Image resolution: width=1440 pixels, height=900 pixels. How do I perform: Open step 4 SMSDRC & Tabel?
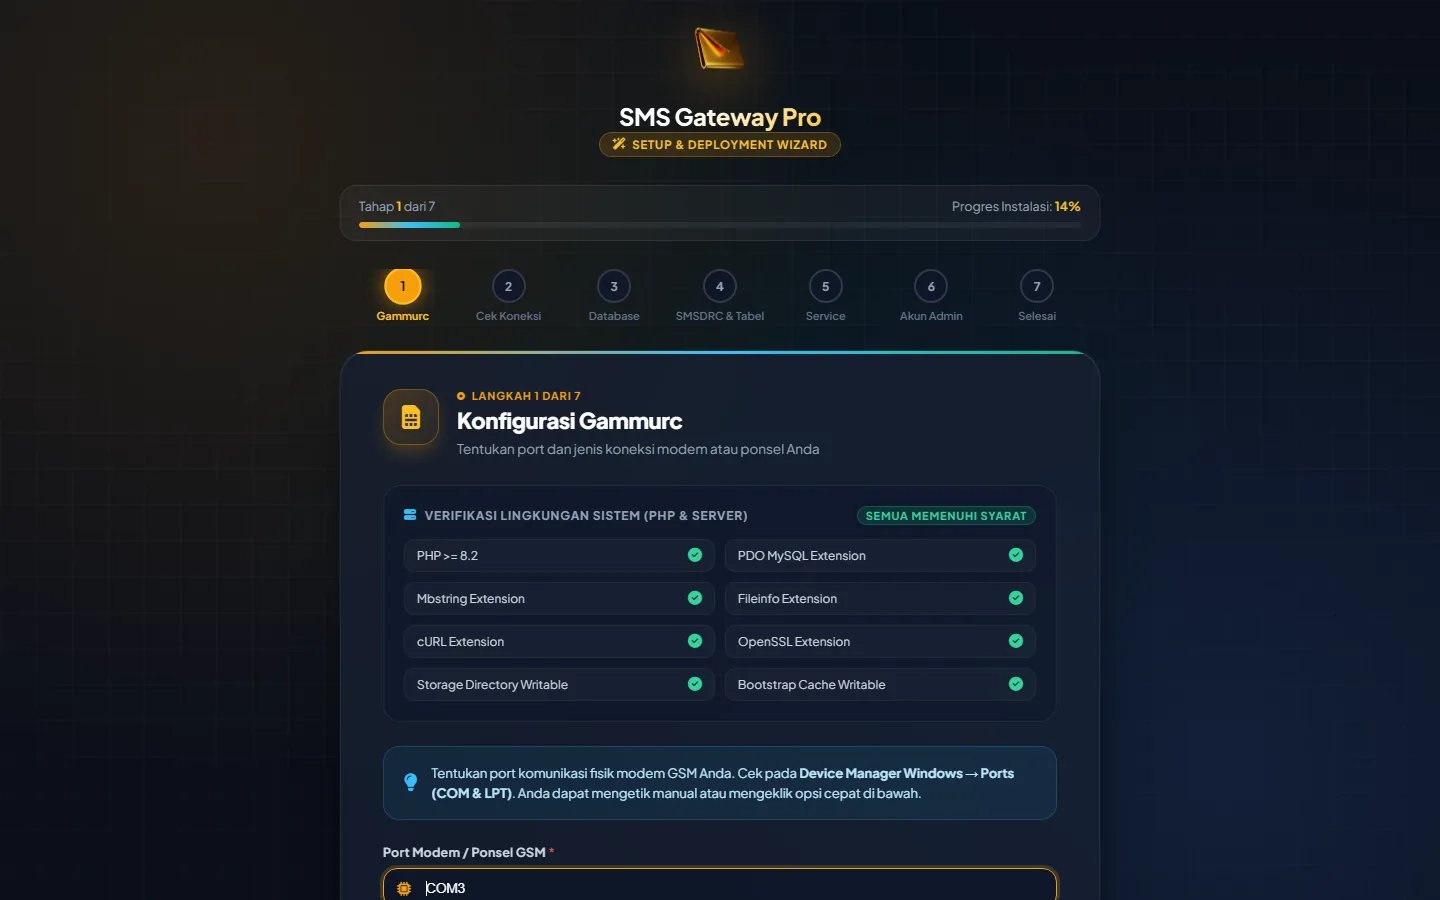click(x=720, y=296)
